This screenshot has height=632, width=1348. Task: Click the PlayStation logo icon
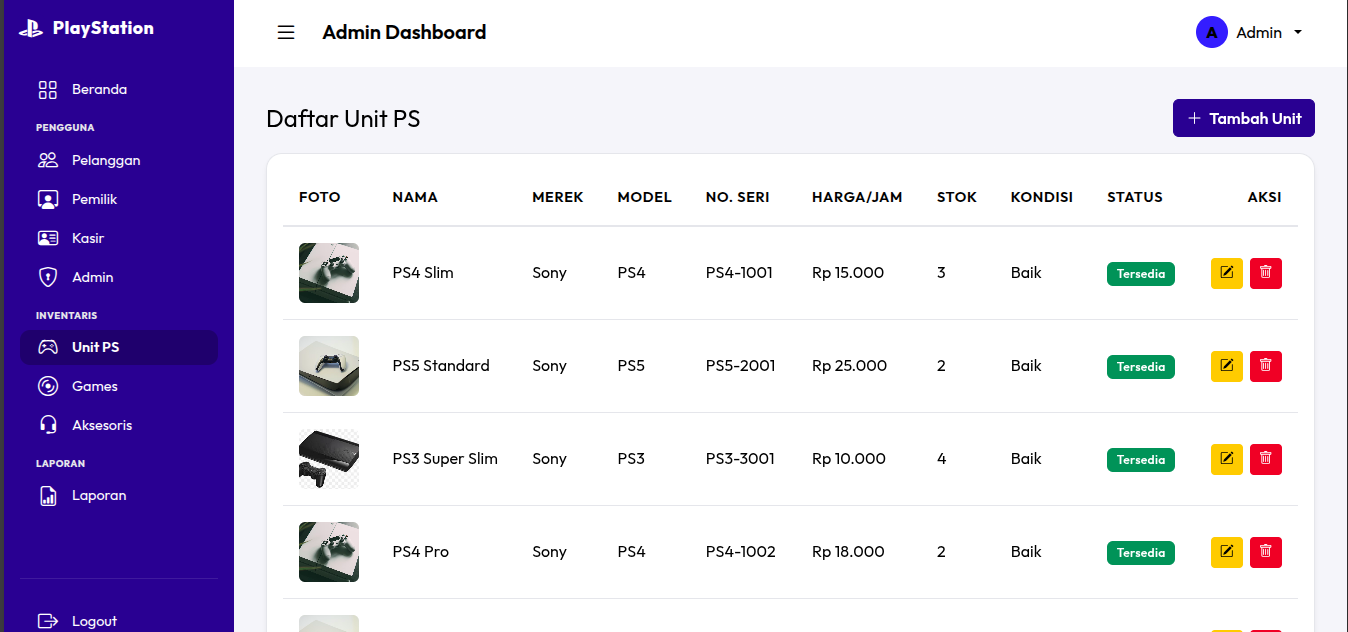[31, 29]
